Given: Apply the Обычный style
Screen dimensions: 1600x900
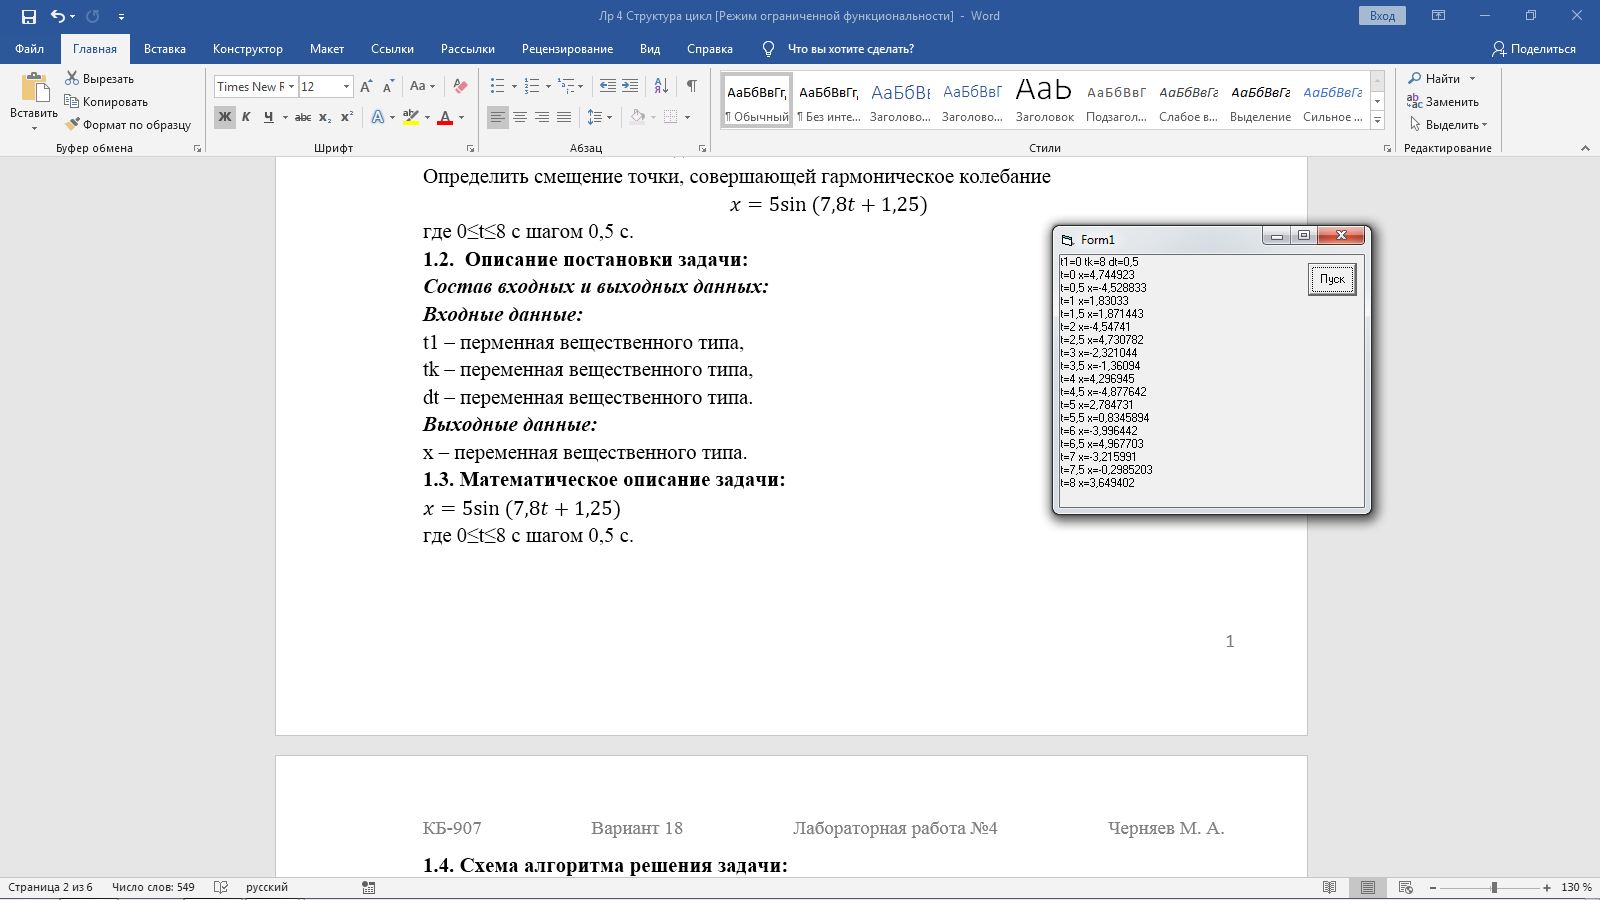Looking at the screenshot, I should [x=757, y=101].
